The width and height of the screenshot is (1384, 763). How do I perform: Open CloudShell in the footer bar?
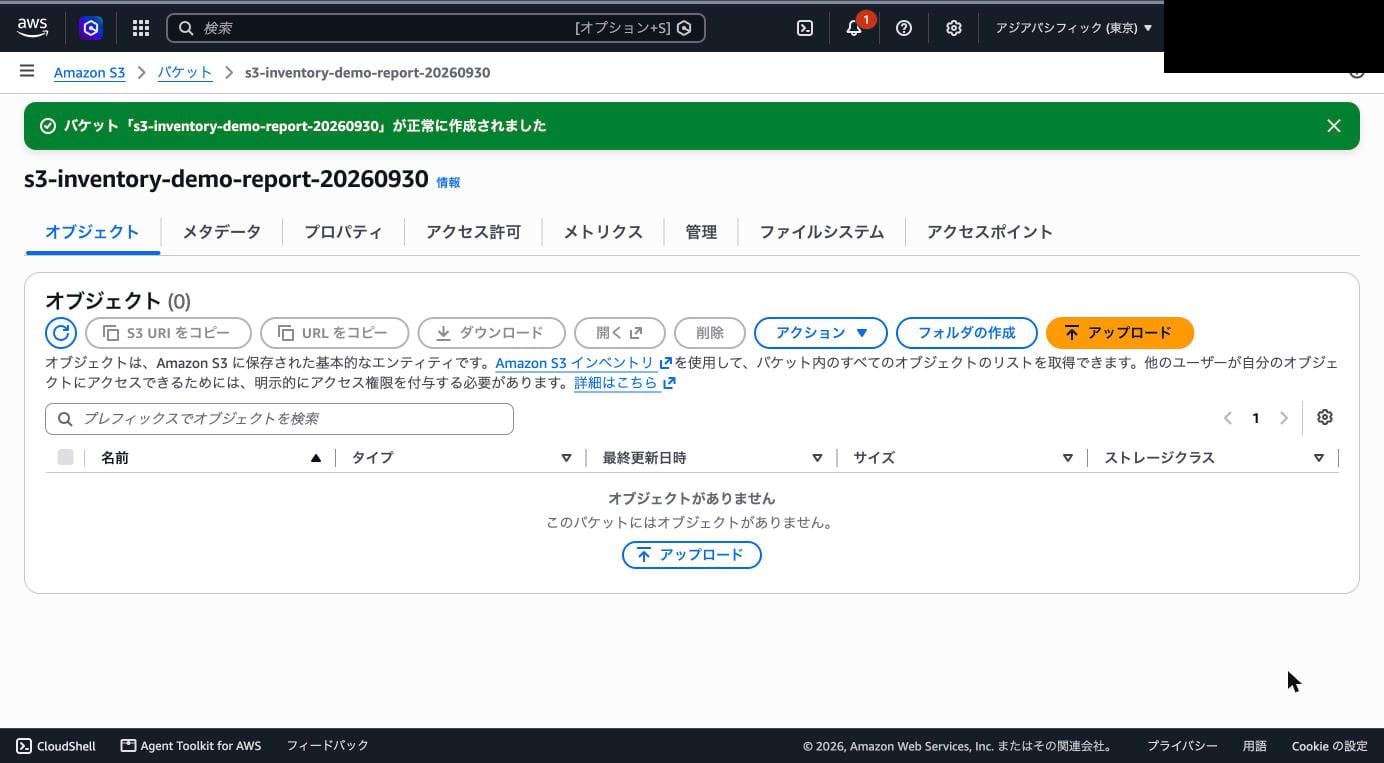56,746
